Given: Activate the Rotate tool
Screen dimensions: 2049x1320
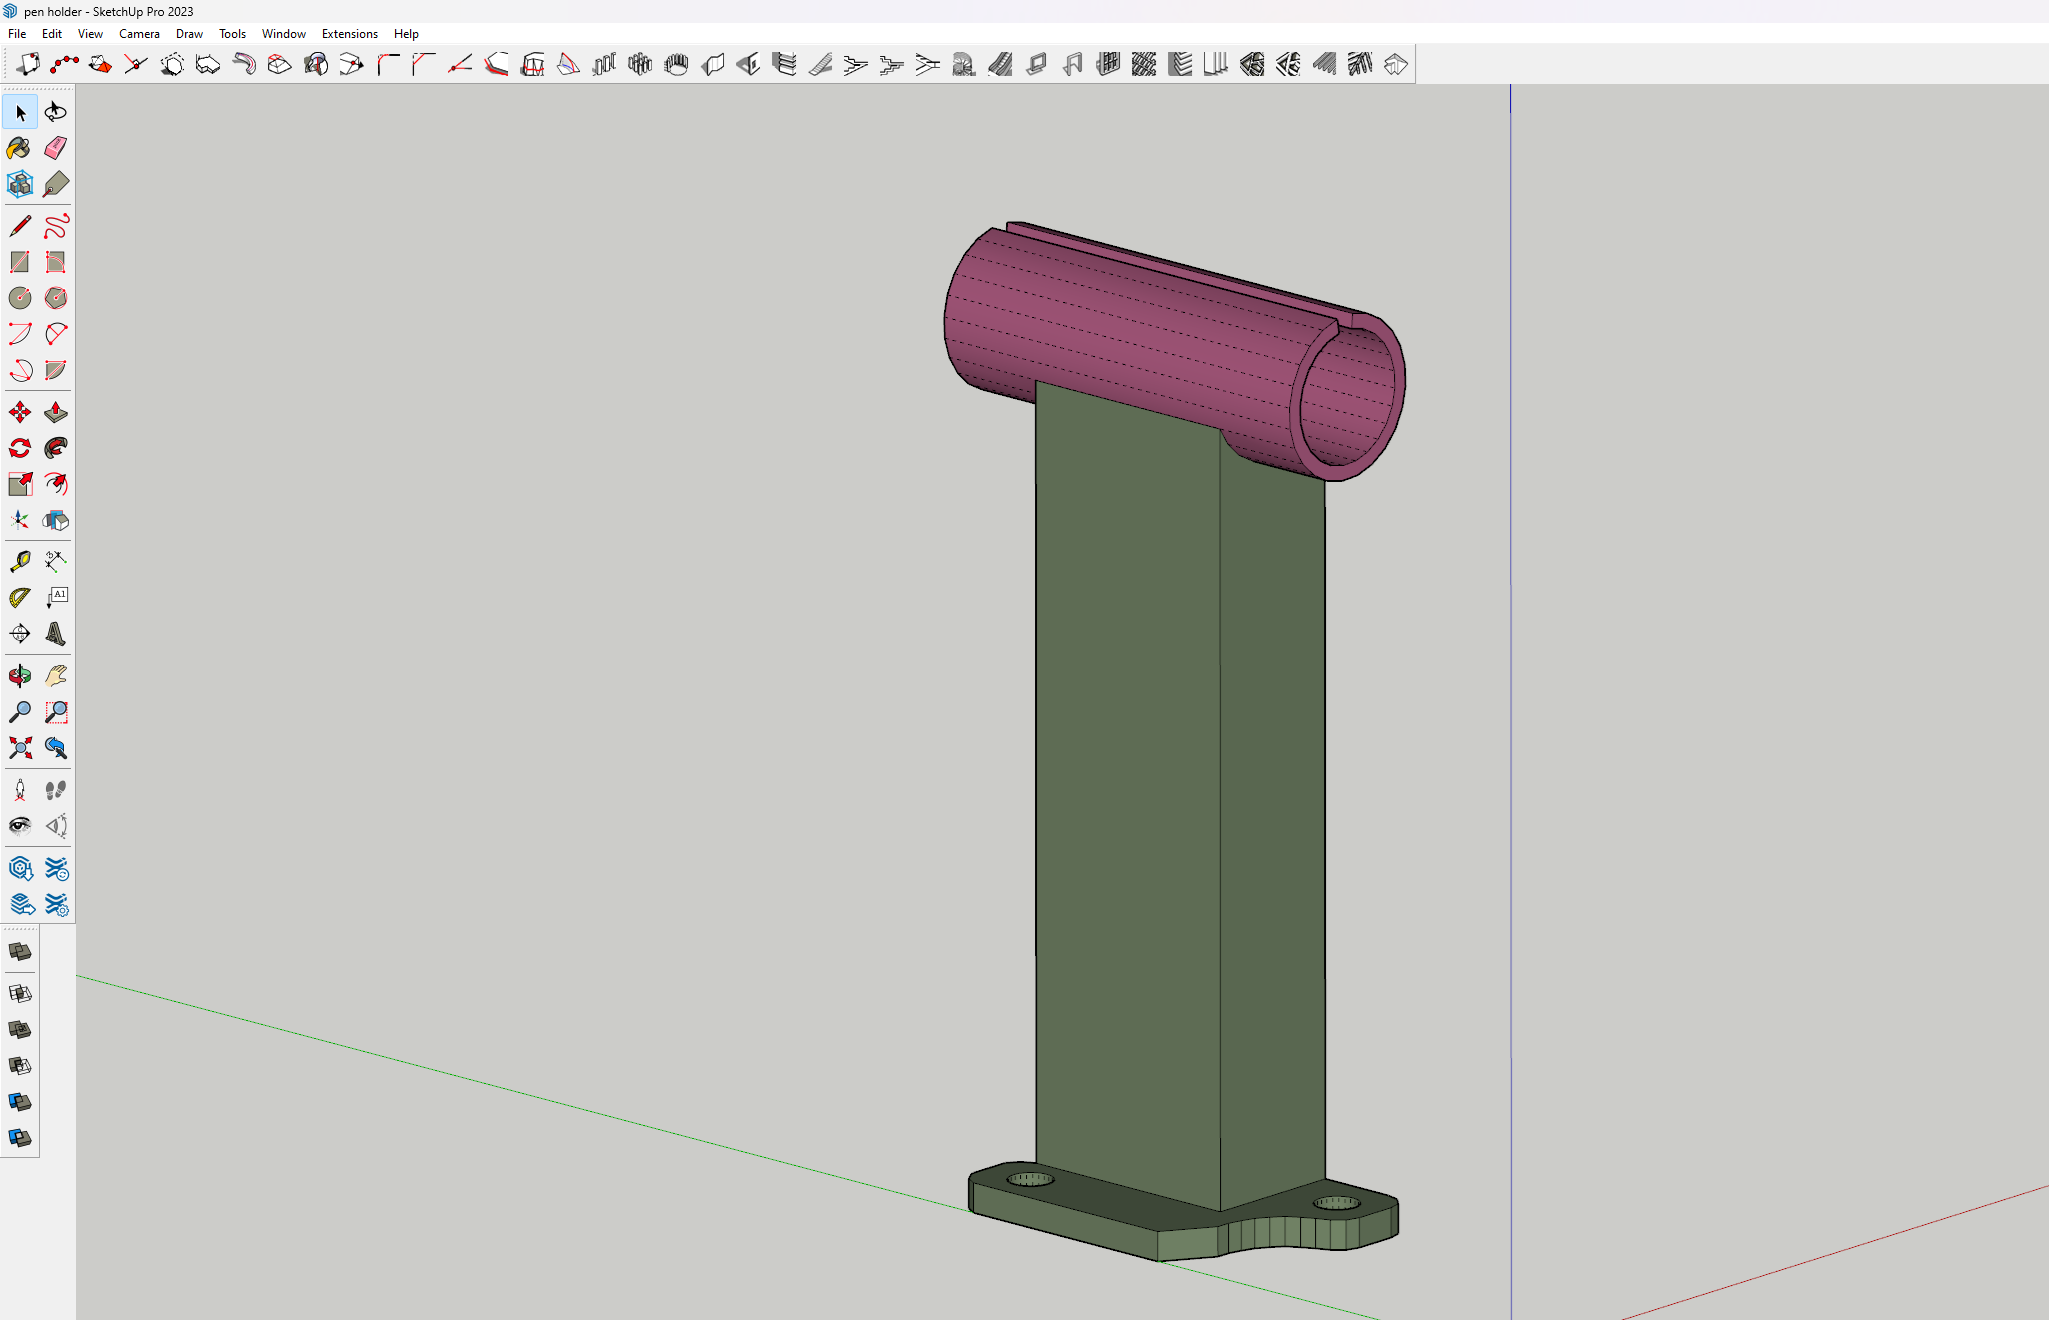Looking at the screenshot, I should click(x=19, y=448).
